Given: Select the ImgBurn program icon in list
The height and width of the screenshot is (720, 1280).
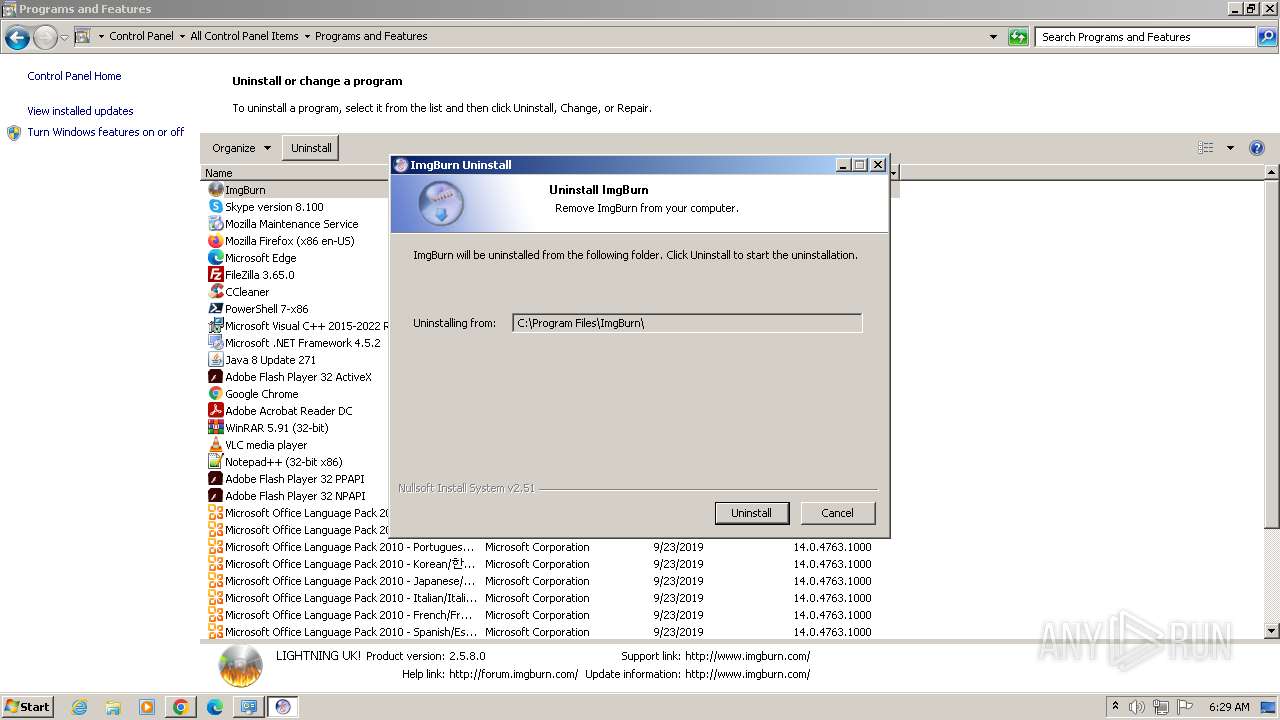Looking at the screenshot, I should point(215,190).
